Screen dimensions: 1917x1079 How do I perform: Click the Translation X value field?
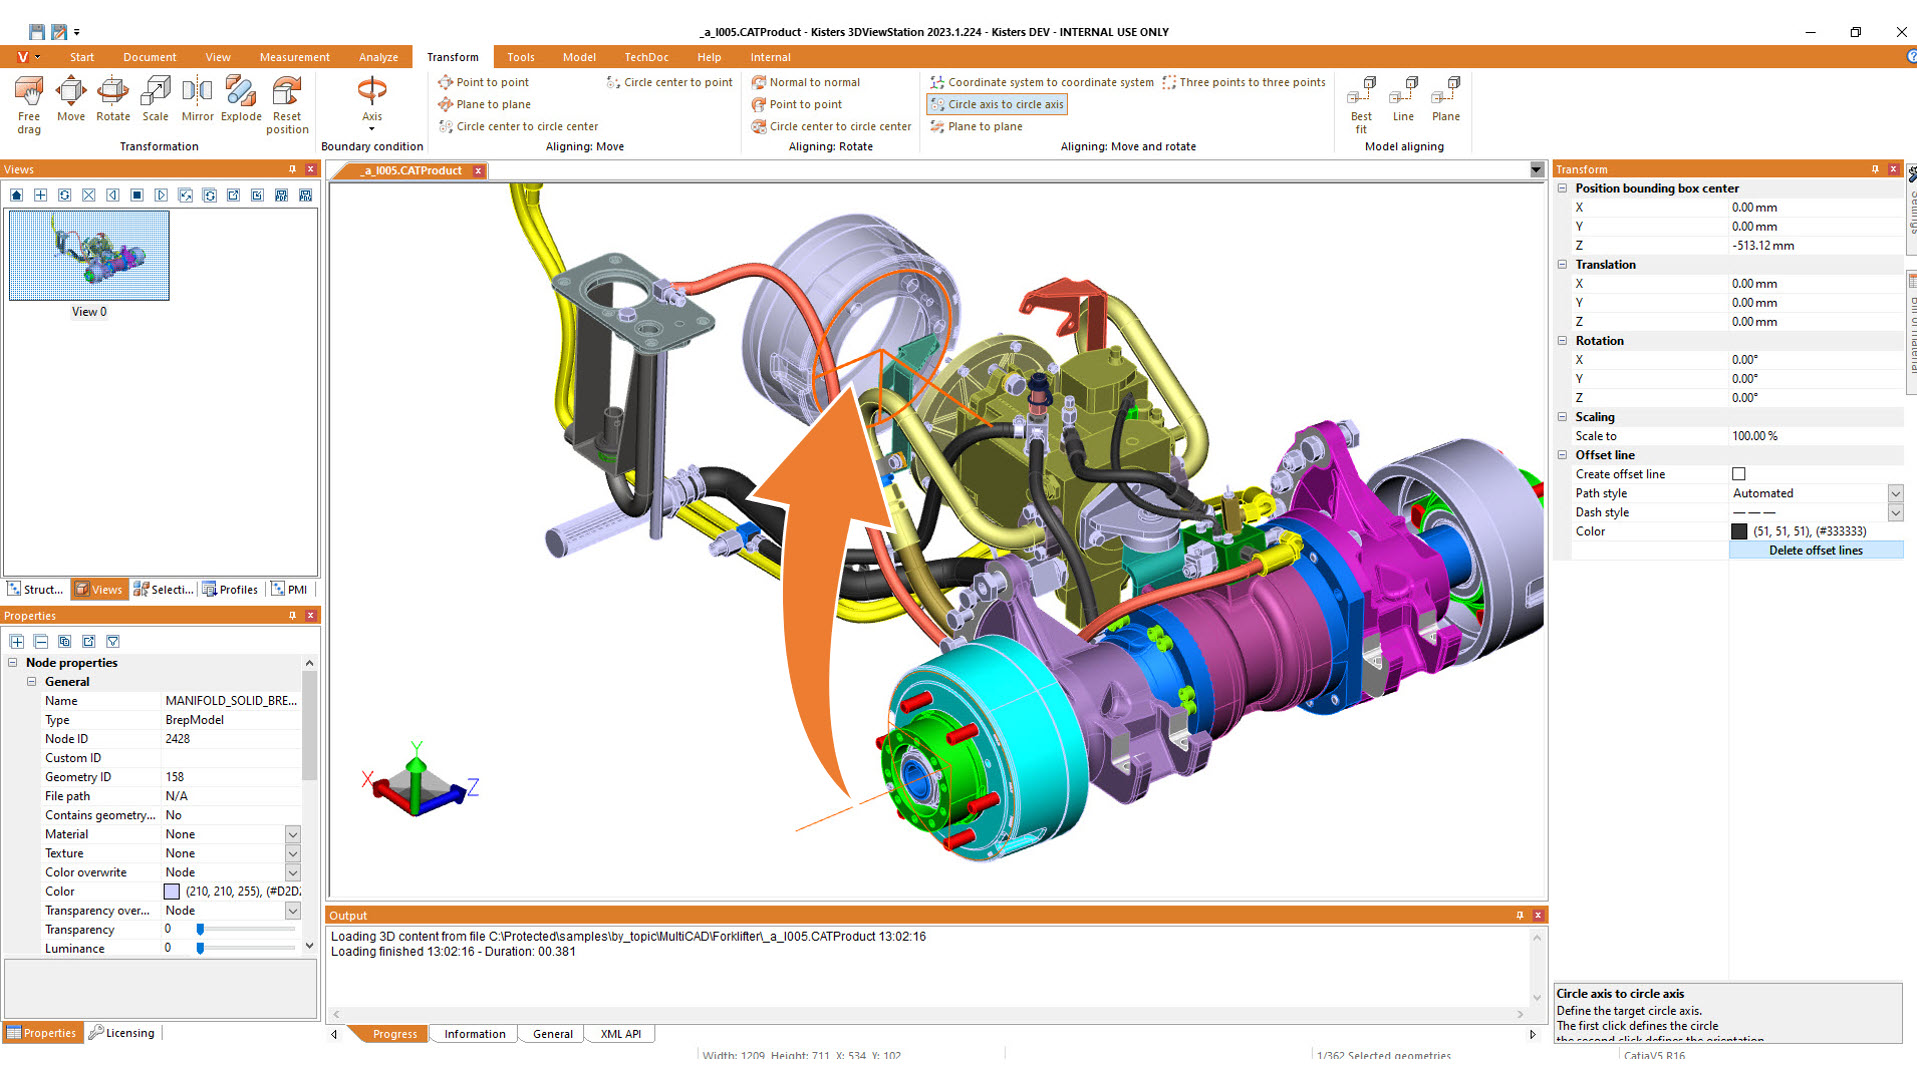1815,283
